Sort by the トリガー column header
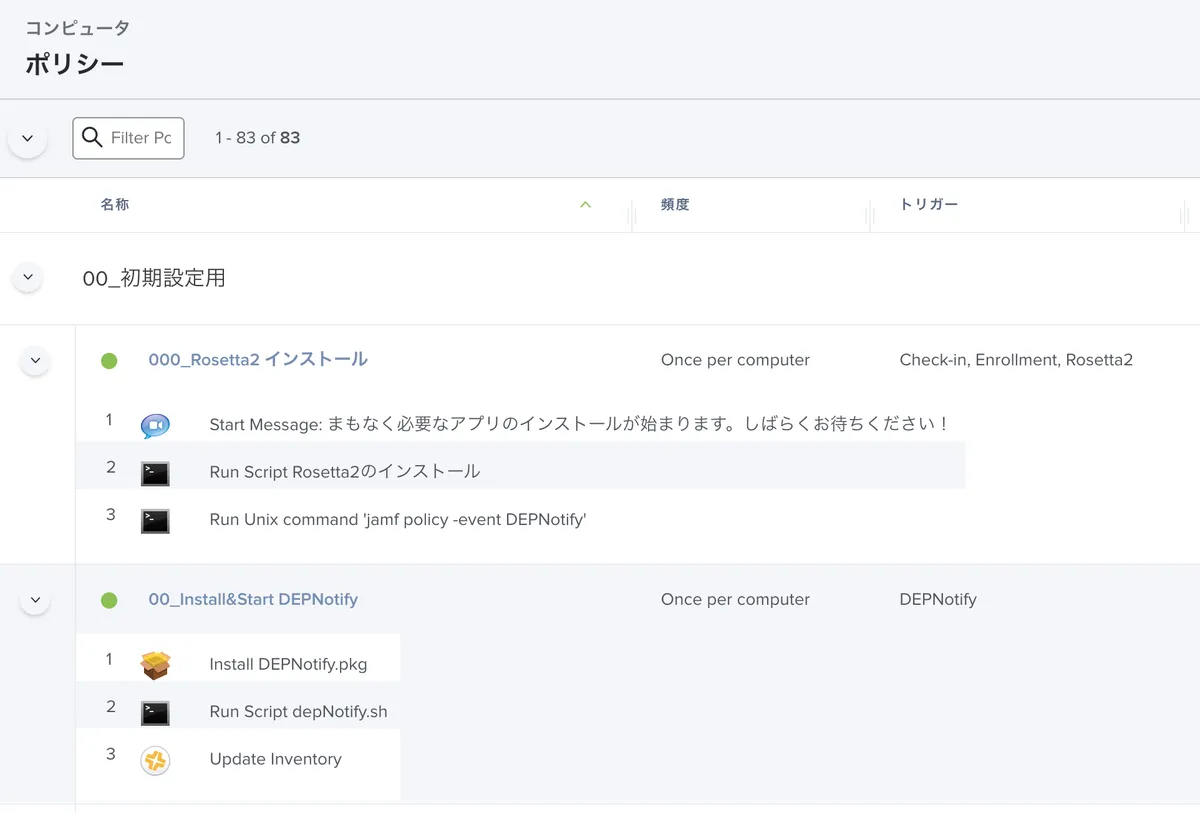The height and width of the screenshot is (813, 1200). [x=928, y=205]
